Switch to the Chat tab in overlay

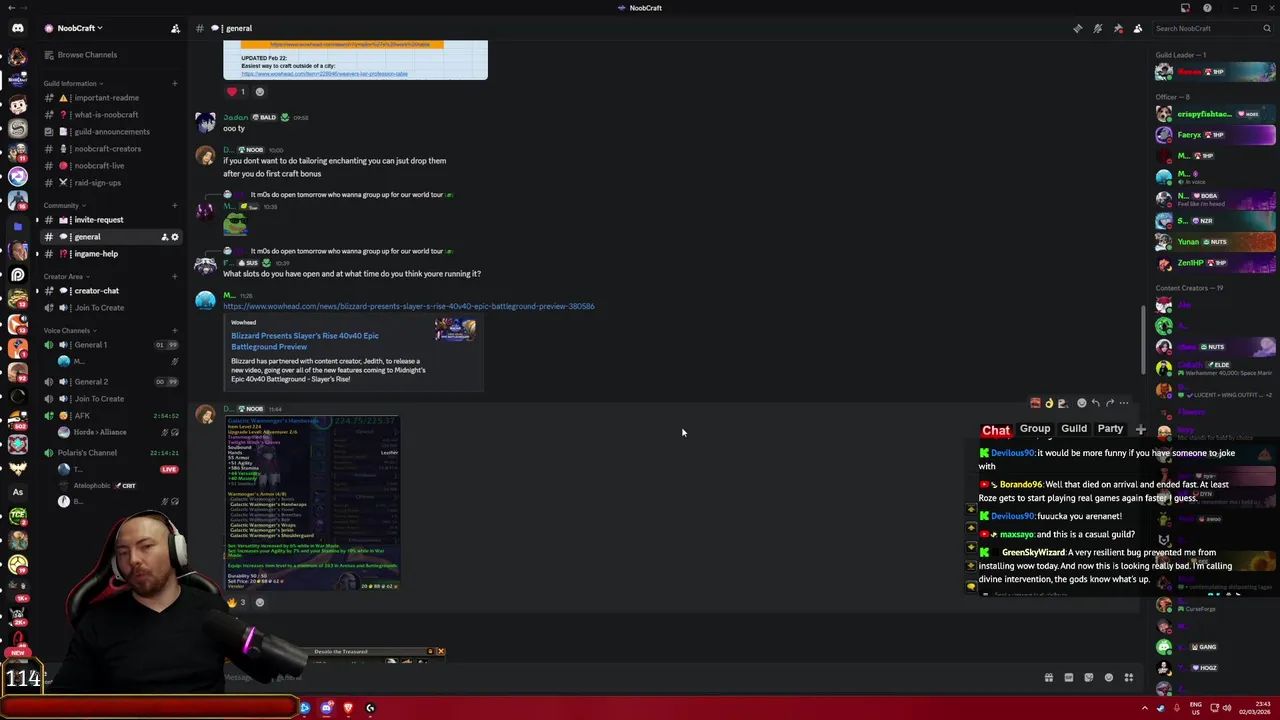coord(996,430)
